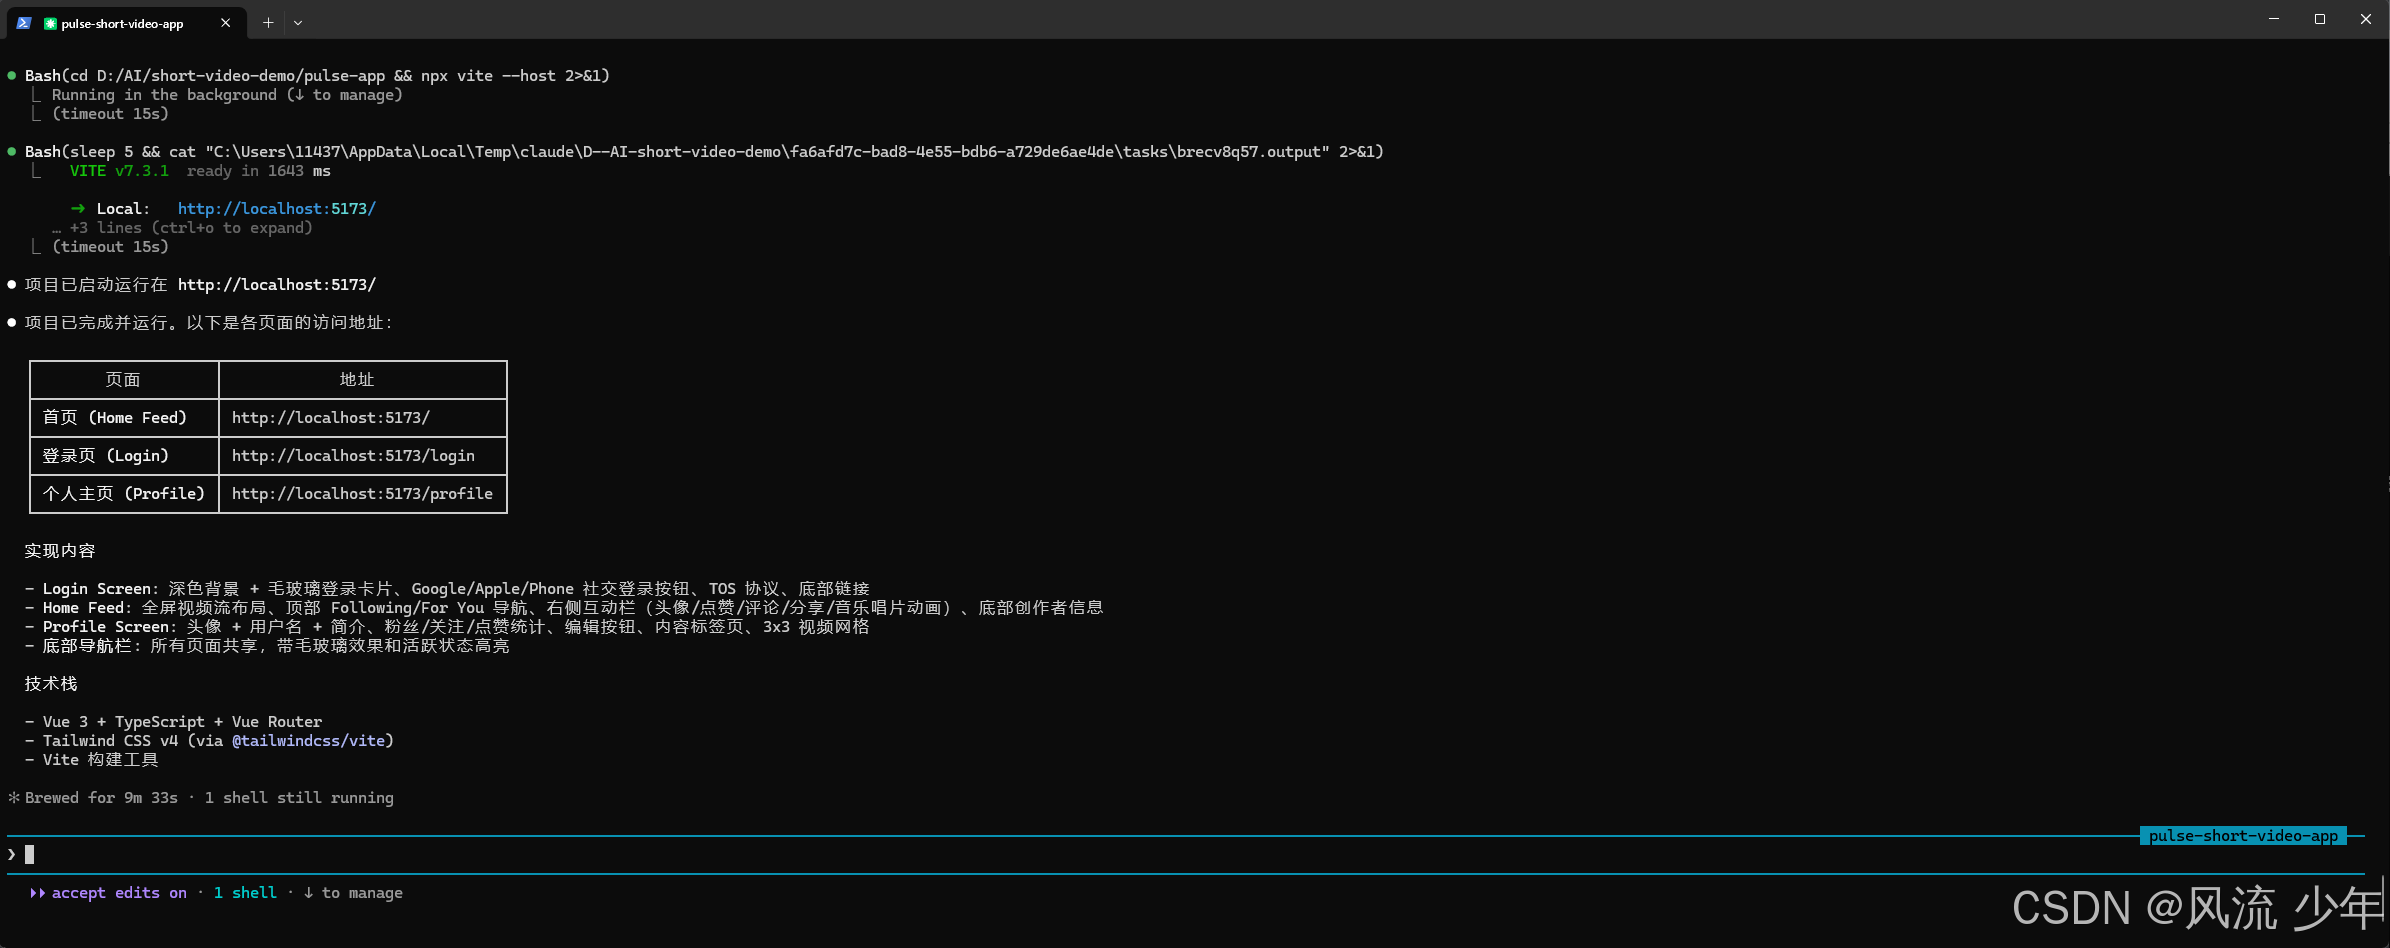Click the '底部导航栏' bullet line
2390x948 pixels.
(x=267, y=646)
